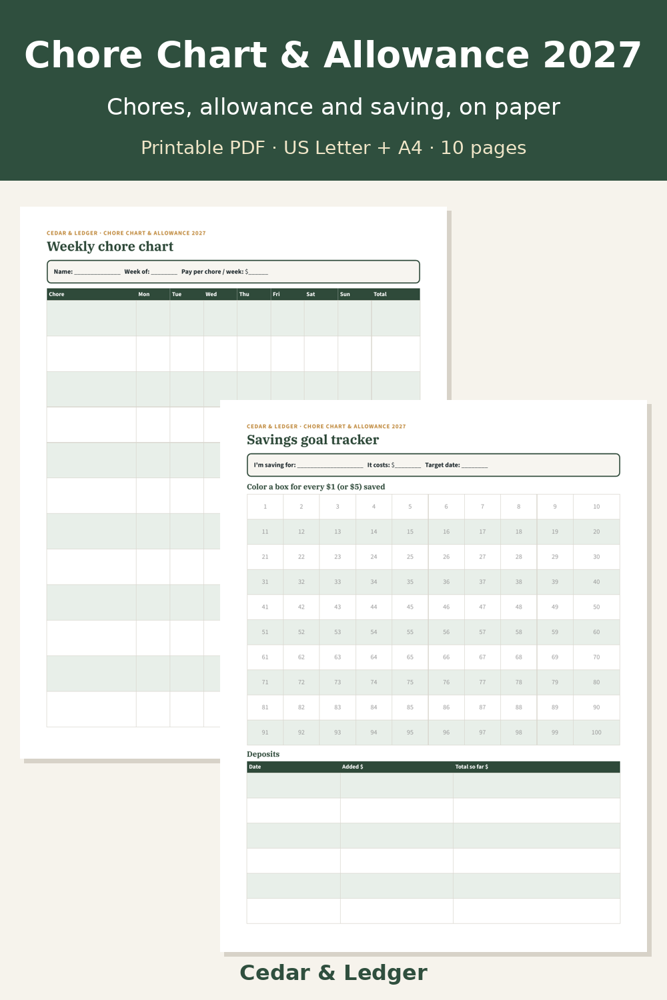Click savings box numbered 100
The image size is (667, 1000).
tap(596, 732)
